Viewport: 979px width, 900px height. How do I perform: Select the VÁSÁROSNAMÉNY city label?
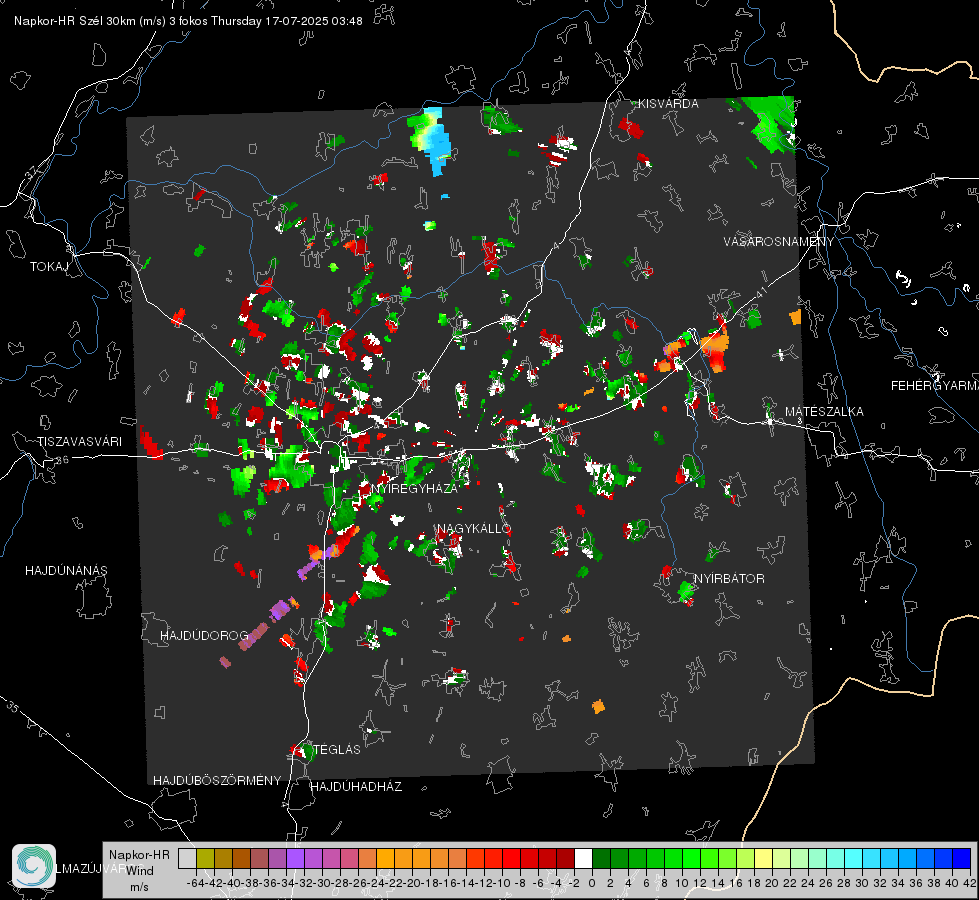[779, 242]
